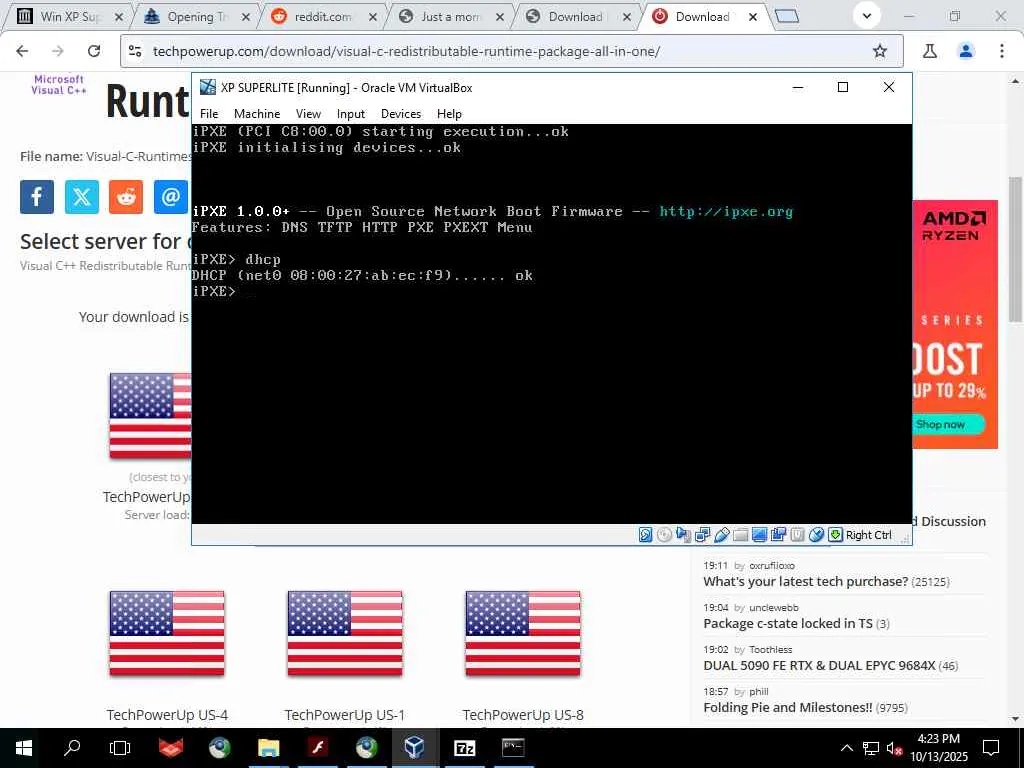Click the recording indicator in VirtualBox status bar

tap(778, 535)
